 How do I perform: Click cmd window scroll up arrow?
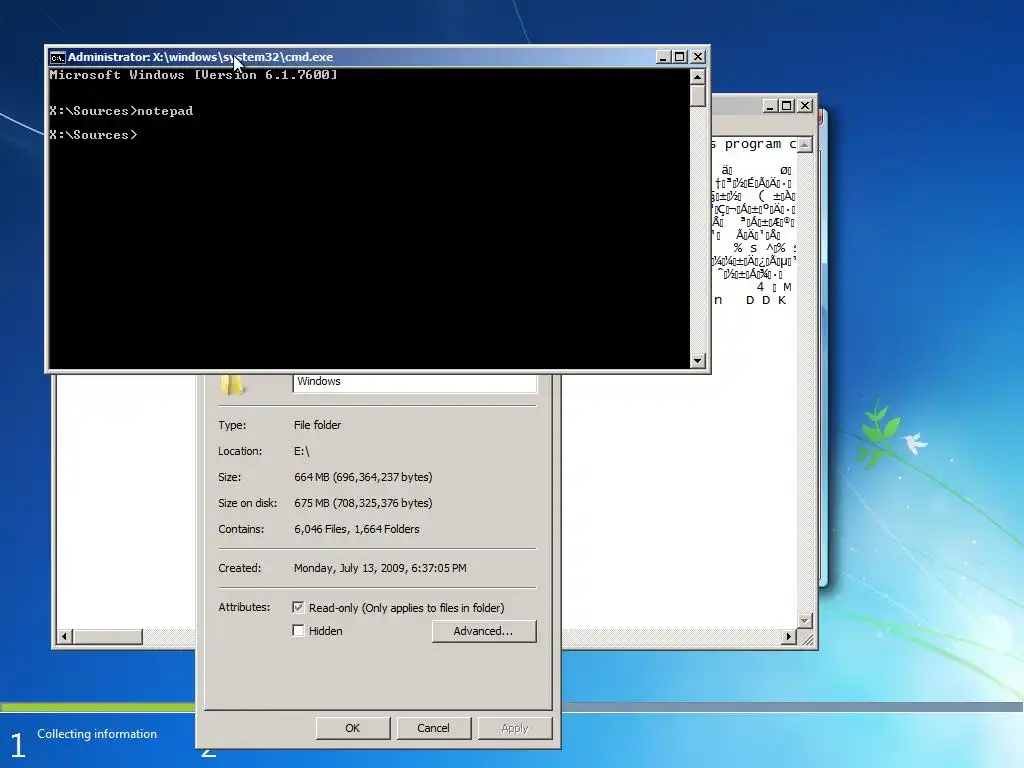click(x=697, y=77)
